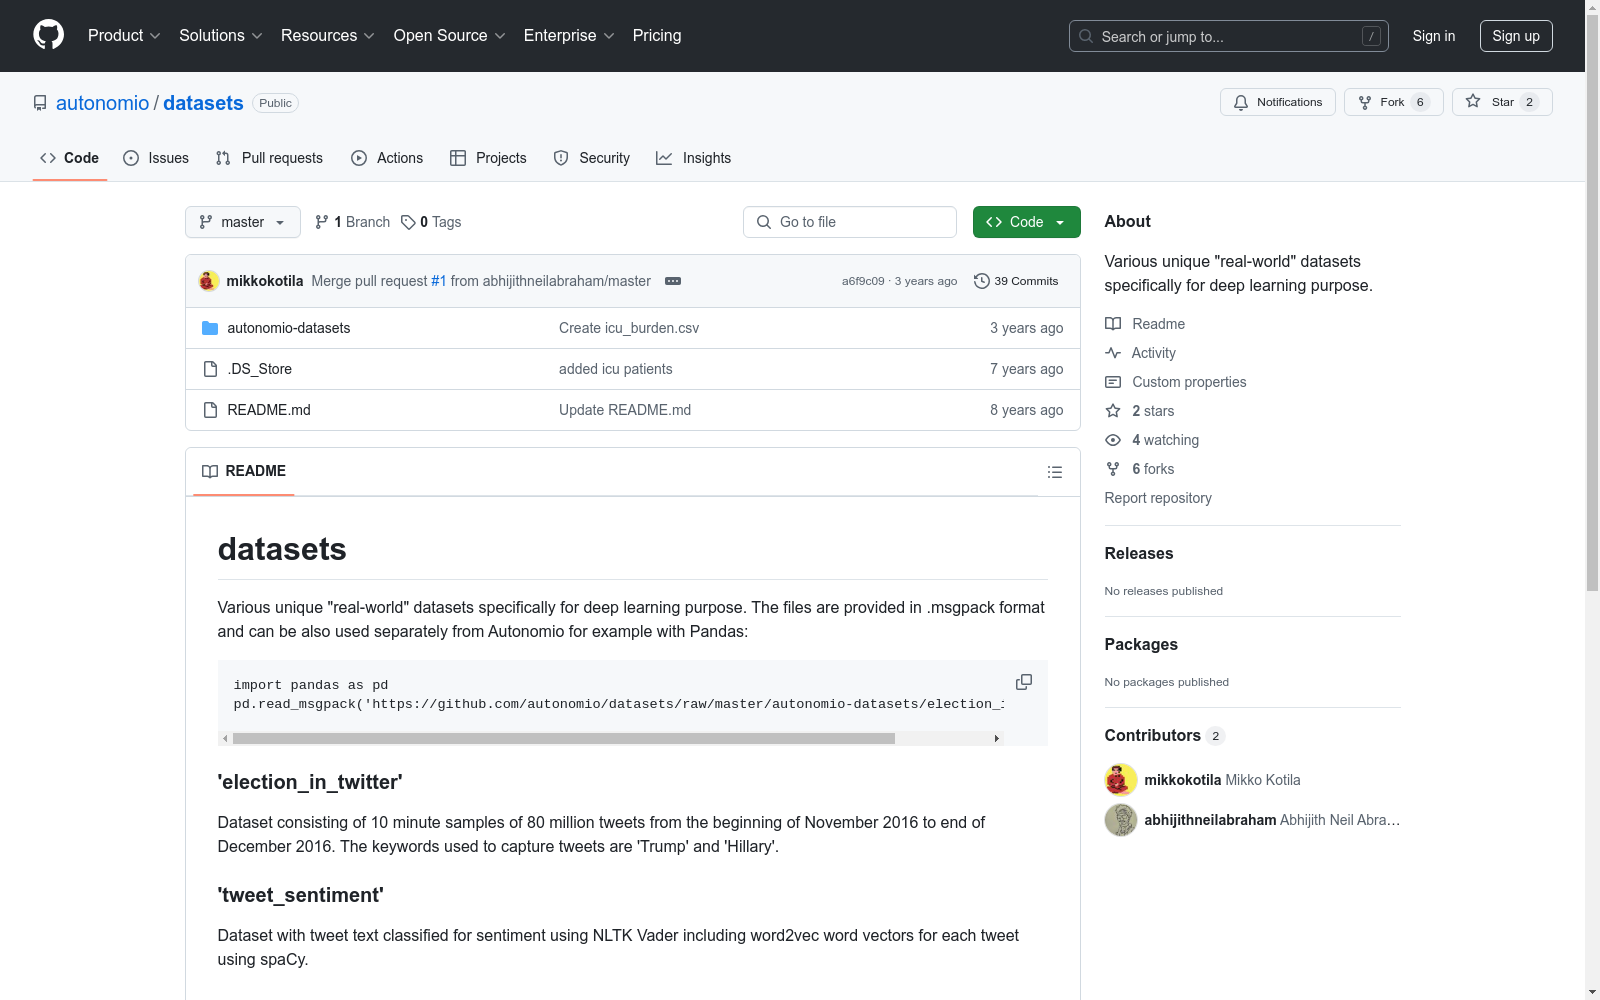Focus the Search or jump to field

click(1229, 36)
